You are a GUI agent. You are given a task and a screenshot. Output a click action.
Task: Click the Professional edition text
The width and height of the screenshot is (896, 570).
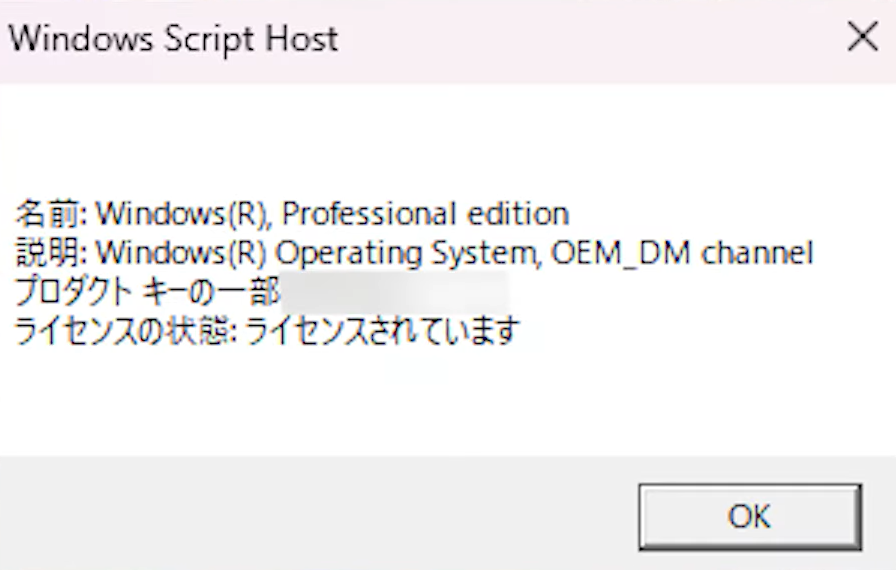(426, 214)
